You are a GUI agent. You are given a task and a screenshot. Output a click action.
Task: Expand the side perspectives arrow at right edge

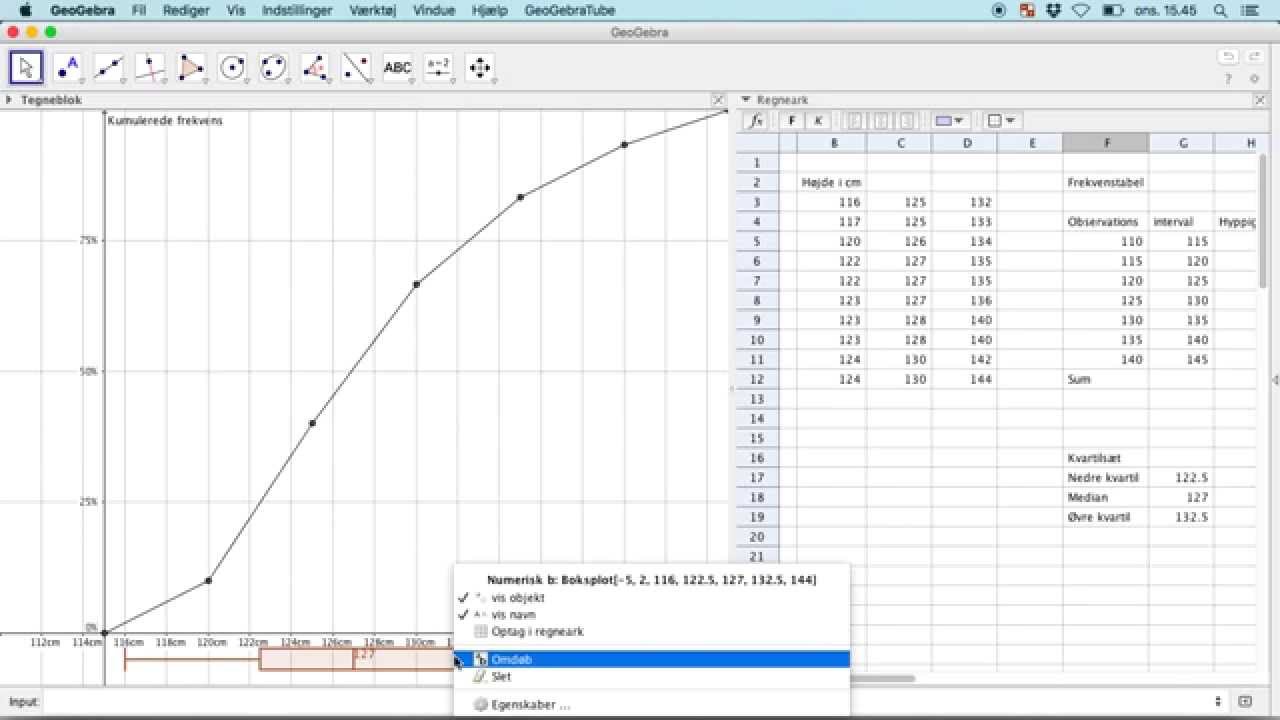1275,380
